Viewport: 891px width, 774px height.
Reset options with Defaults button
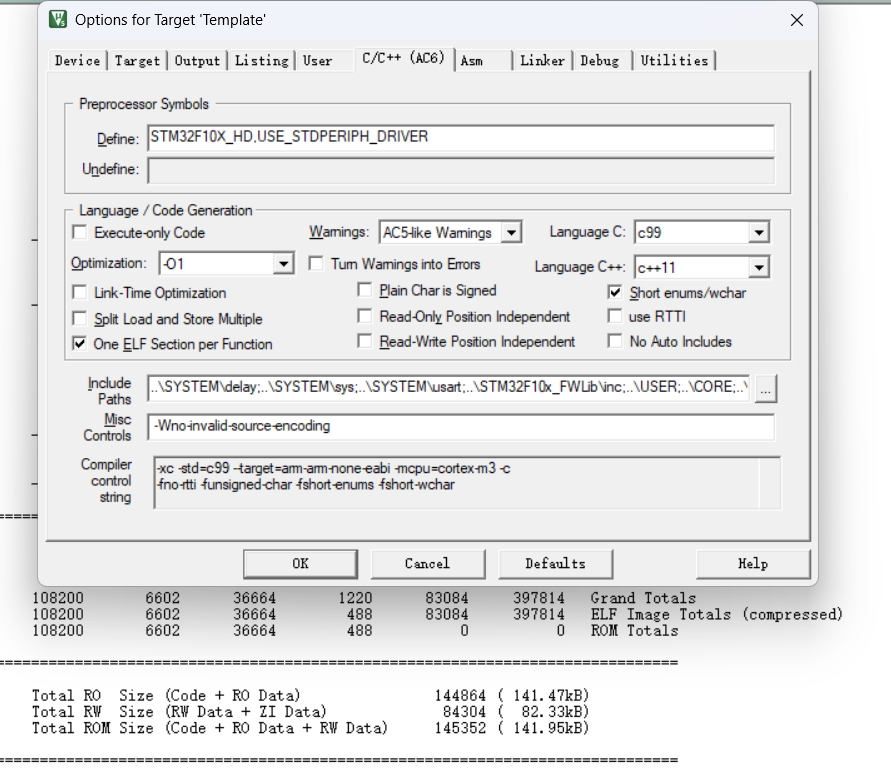[556, 564]
